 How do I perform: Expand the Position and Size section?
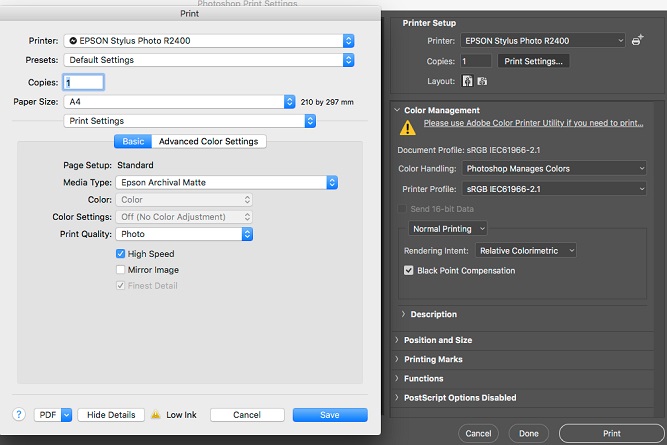(397, 340)
